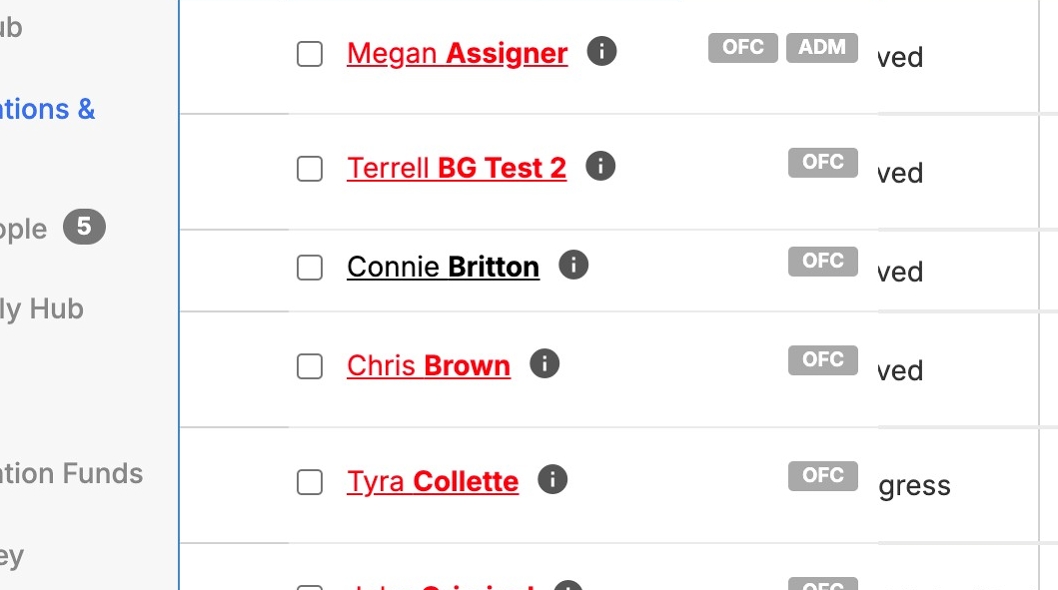Click ADM badge on Megan Assigner row
The image size is (1058, 590).
pyautogui.click(x=822, y=47)
